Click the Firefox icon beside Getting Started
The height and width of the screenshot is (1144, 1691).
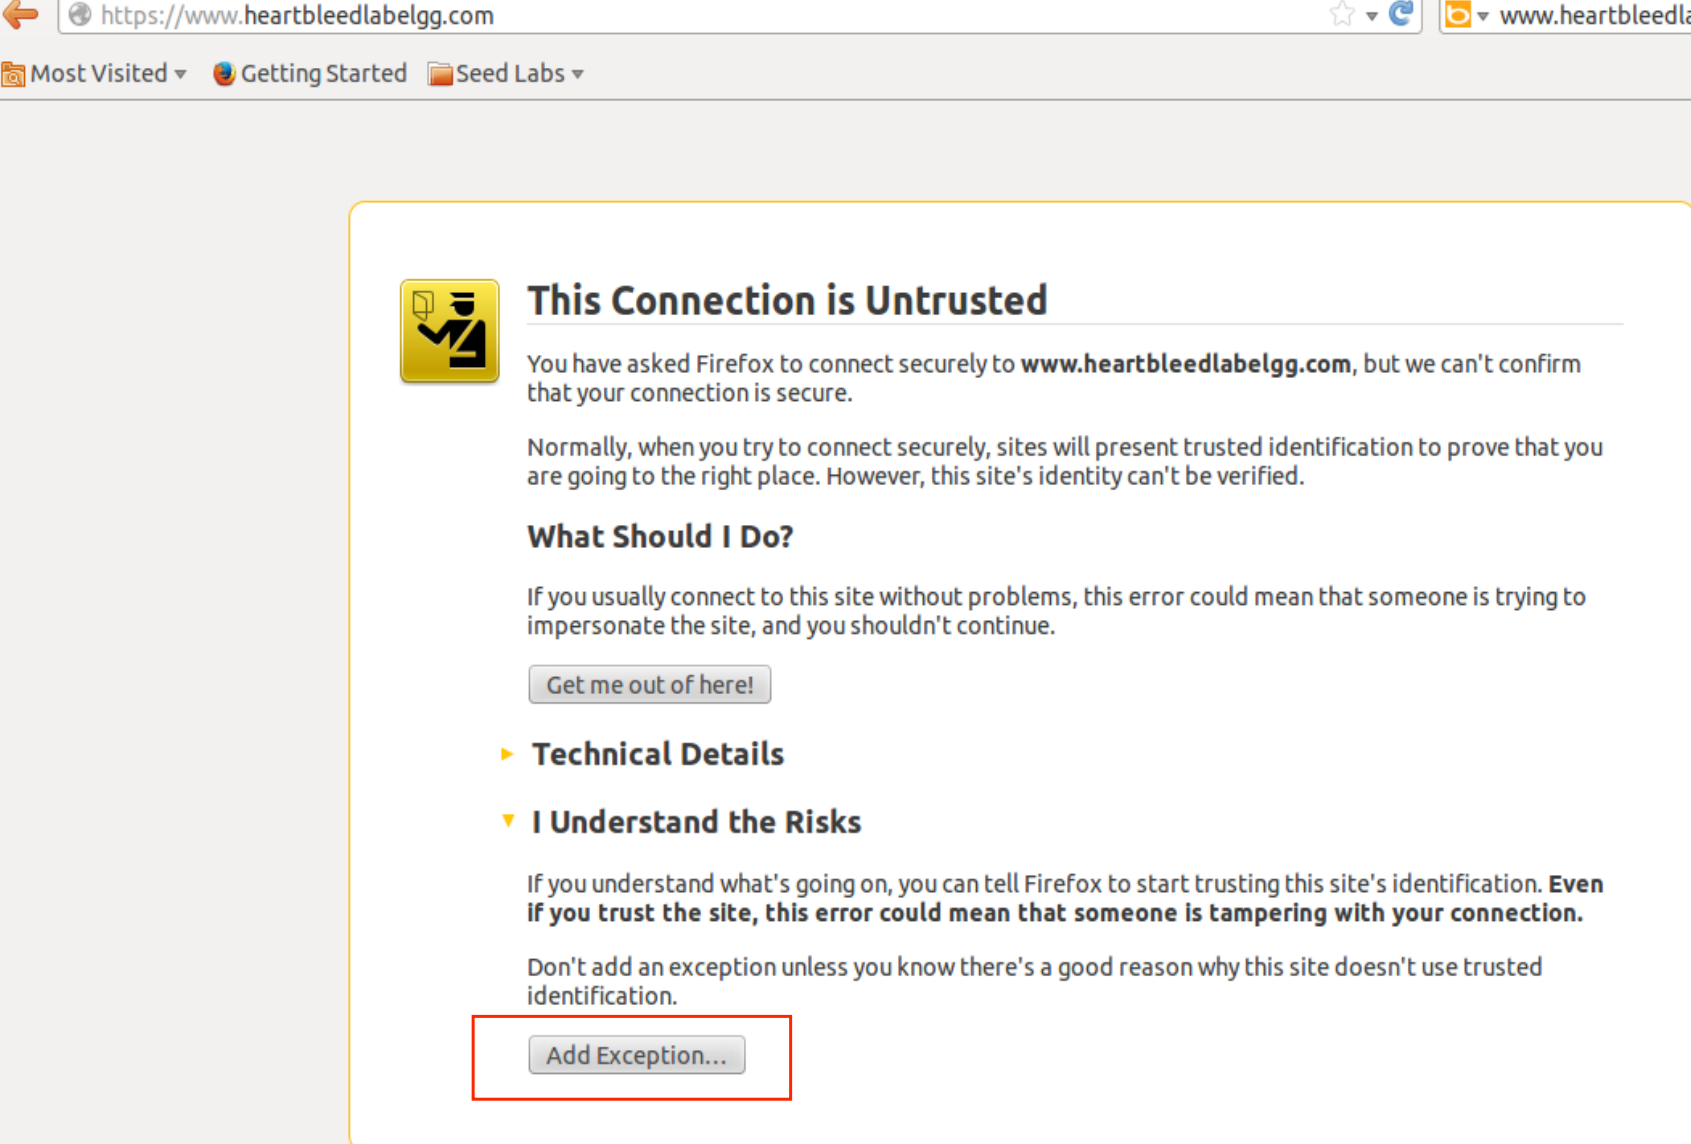[224, 73]
